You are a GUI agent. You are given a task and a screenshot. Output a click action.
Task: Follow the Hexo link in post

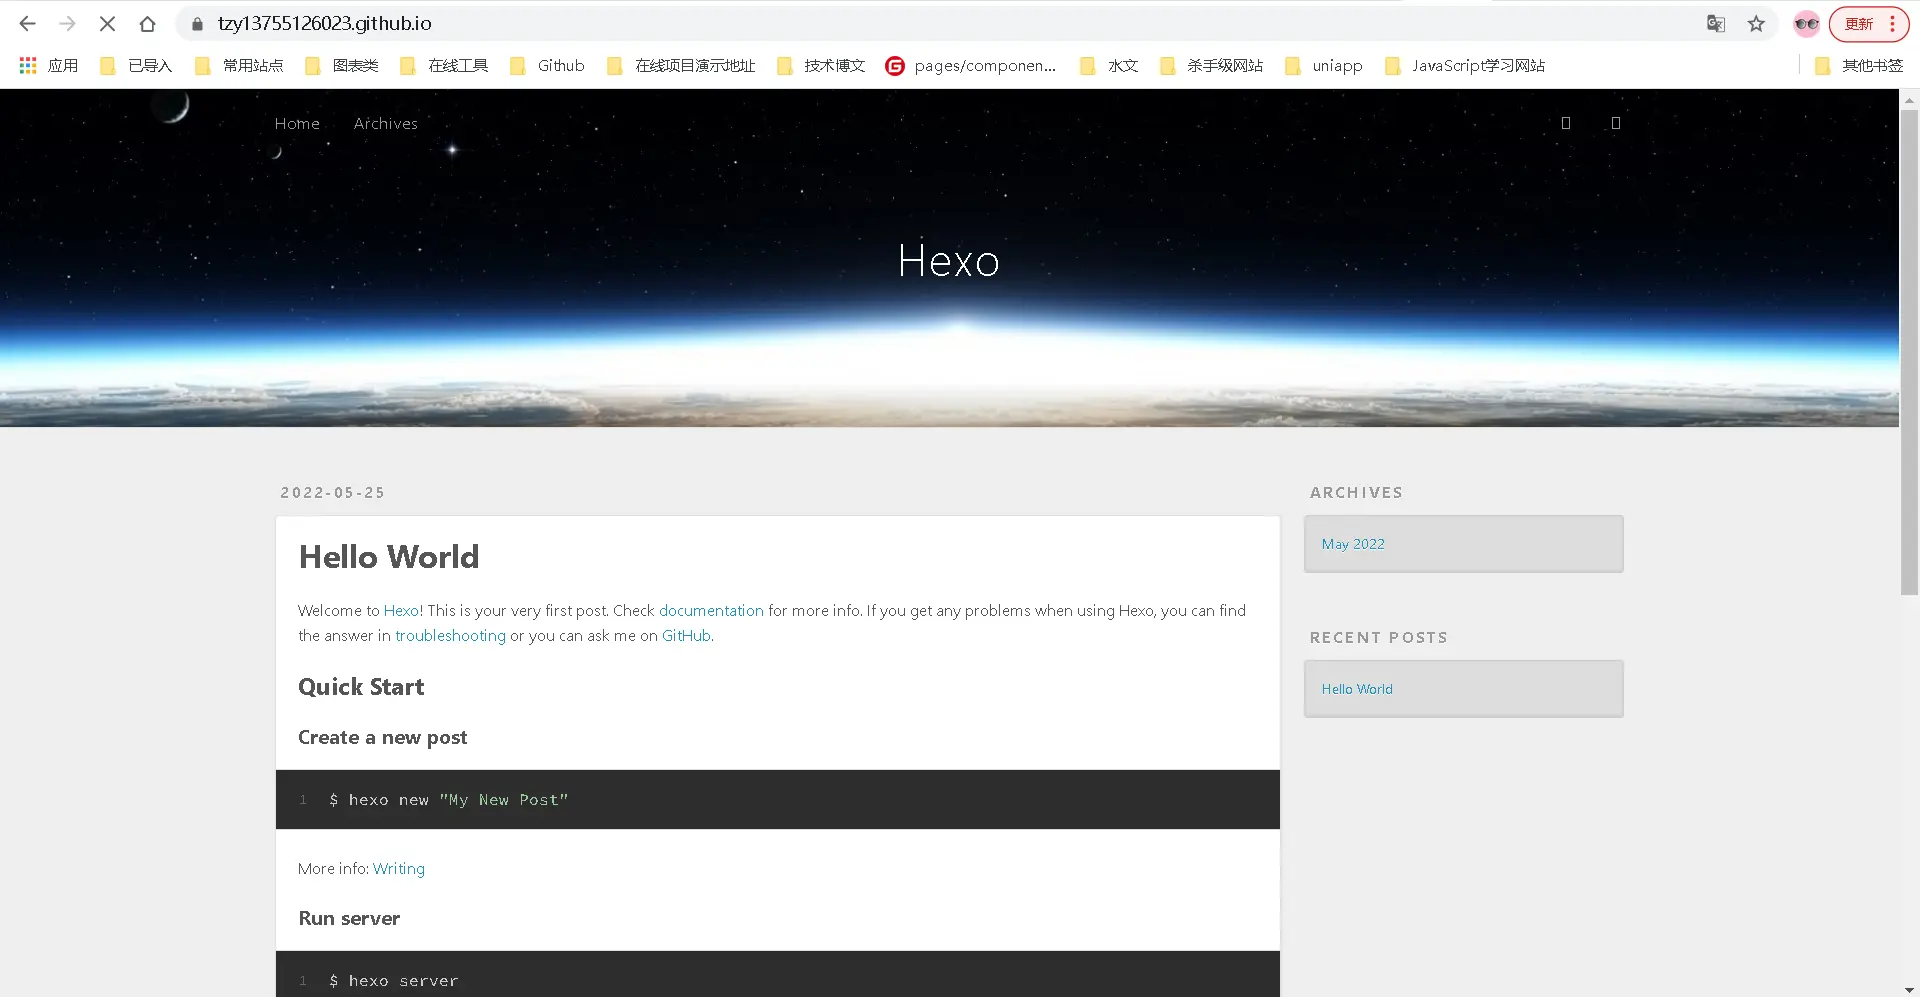coord(401,610)
